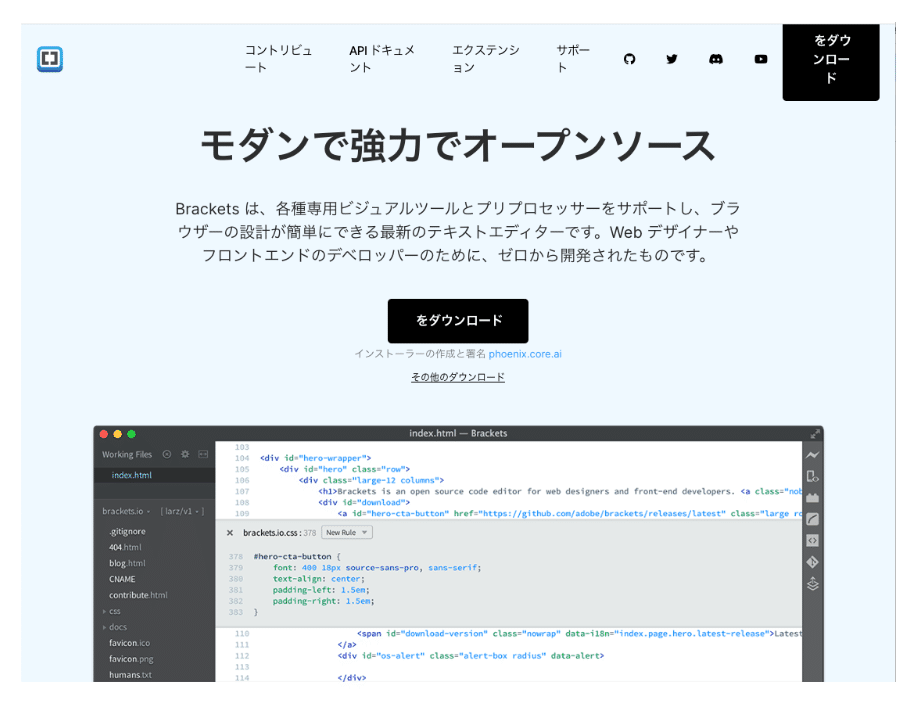This screenshot has height=708, width=922.
Task: Select favicon.png in file tree
Action: click(131, 659)
